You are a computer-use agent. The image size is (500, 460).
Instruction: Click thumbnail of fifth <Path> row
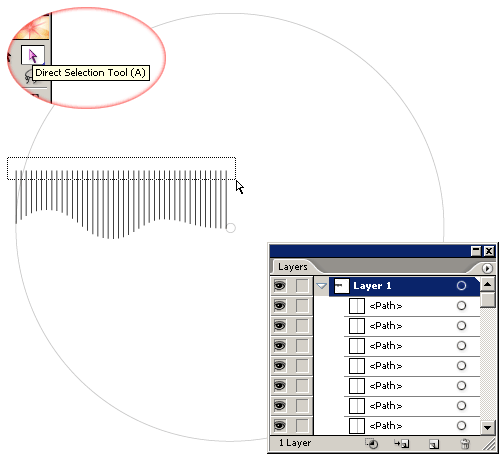click(357, 386)
